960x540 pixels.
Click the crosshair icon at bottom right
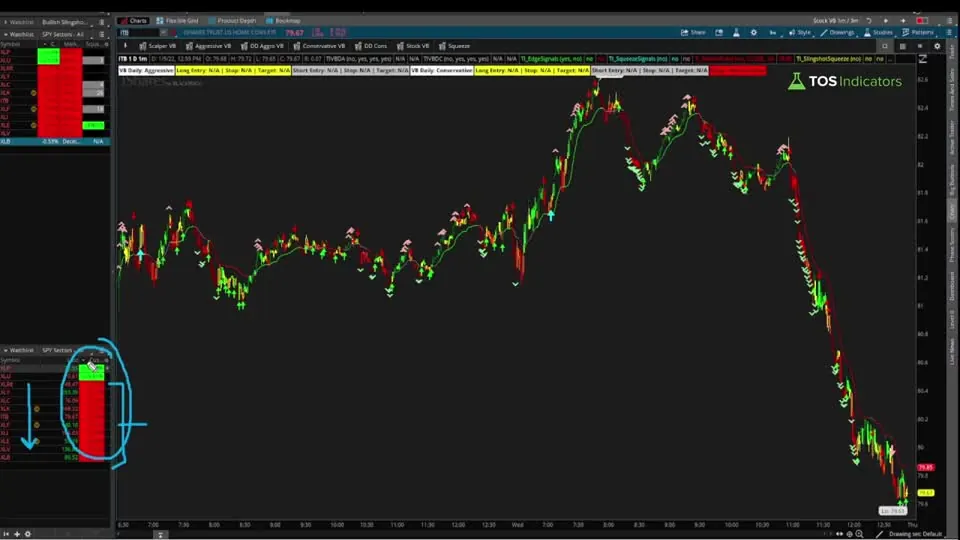[849, 534]
